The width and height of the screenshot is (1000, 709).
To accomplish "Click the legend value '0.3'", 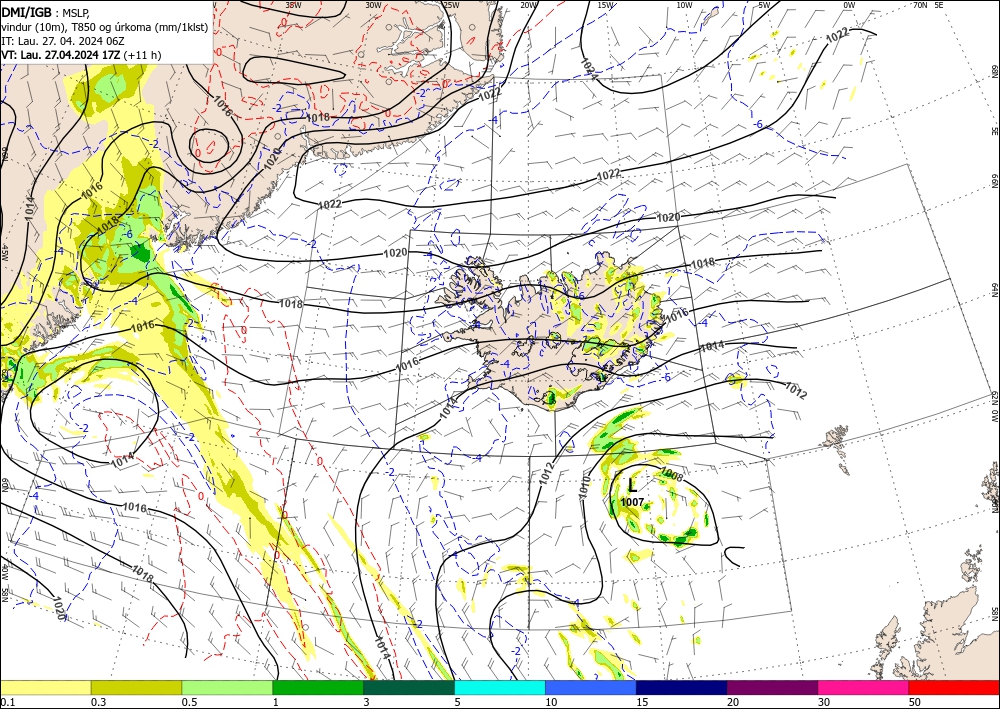I will (98, 702).
